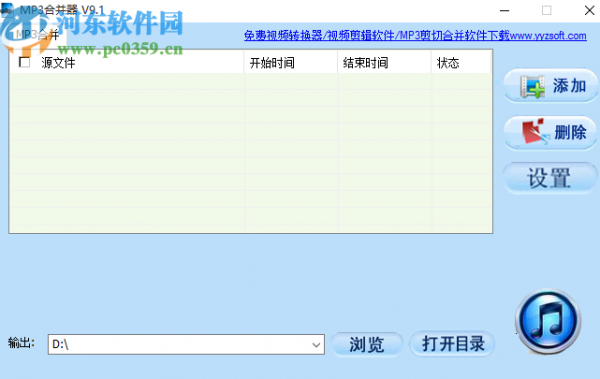Expand the output path dropdown arrow
The height and width of the screenshot is (379, 600).
coord(316,345)
